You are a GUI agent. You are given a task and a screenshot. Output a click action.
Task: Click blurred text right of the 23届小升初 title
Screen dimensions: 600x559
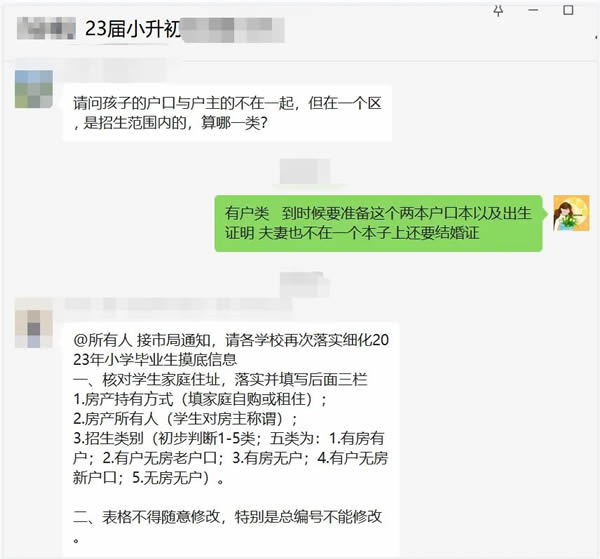233,29
